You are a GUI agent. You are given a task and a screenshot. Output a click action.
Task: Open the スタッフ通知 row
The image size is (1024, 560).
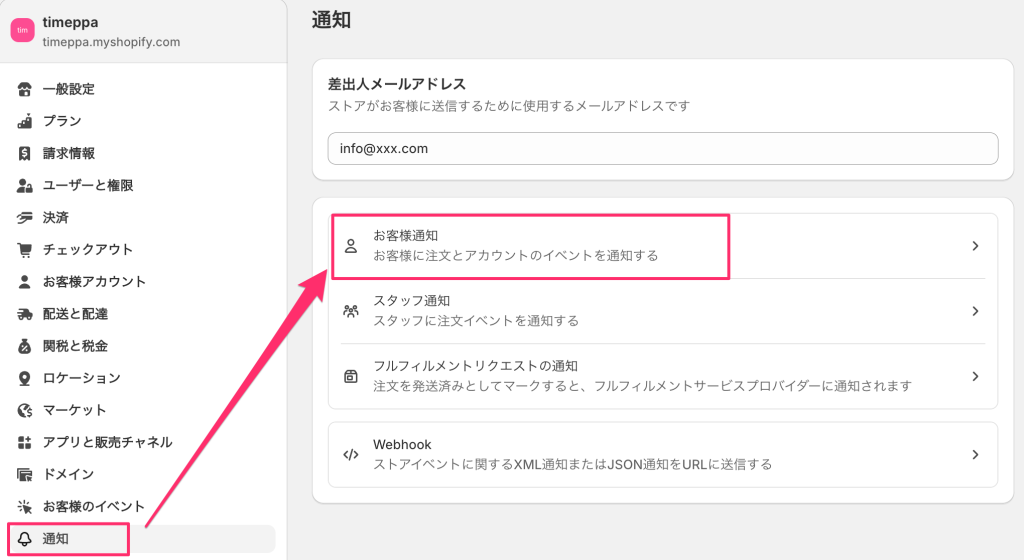click(x=663, y=311)
